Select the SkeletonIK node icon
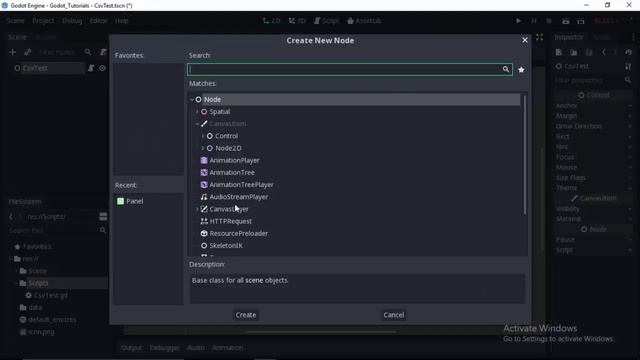This screenshot has height=360, width=640. click(204, 246)
